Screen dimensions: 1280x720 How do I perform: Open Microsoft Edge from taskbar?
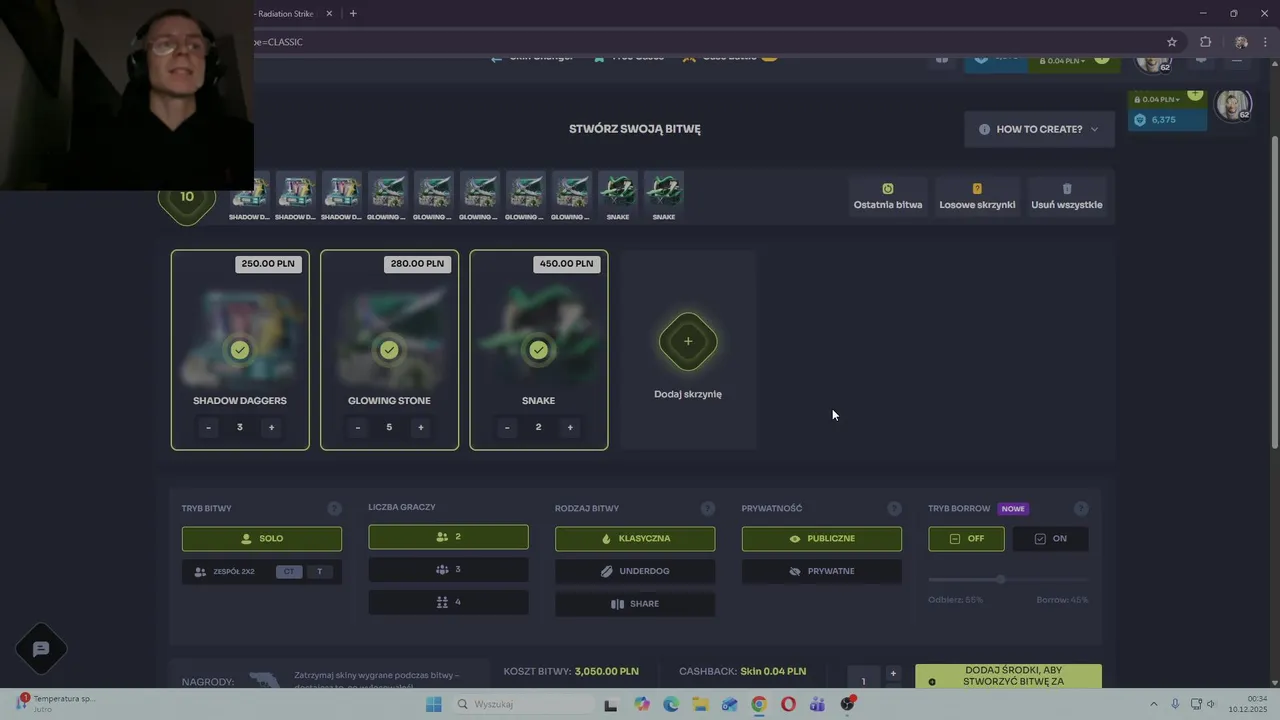click(670, 705)
